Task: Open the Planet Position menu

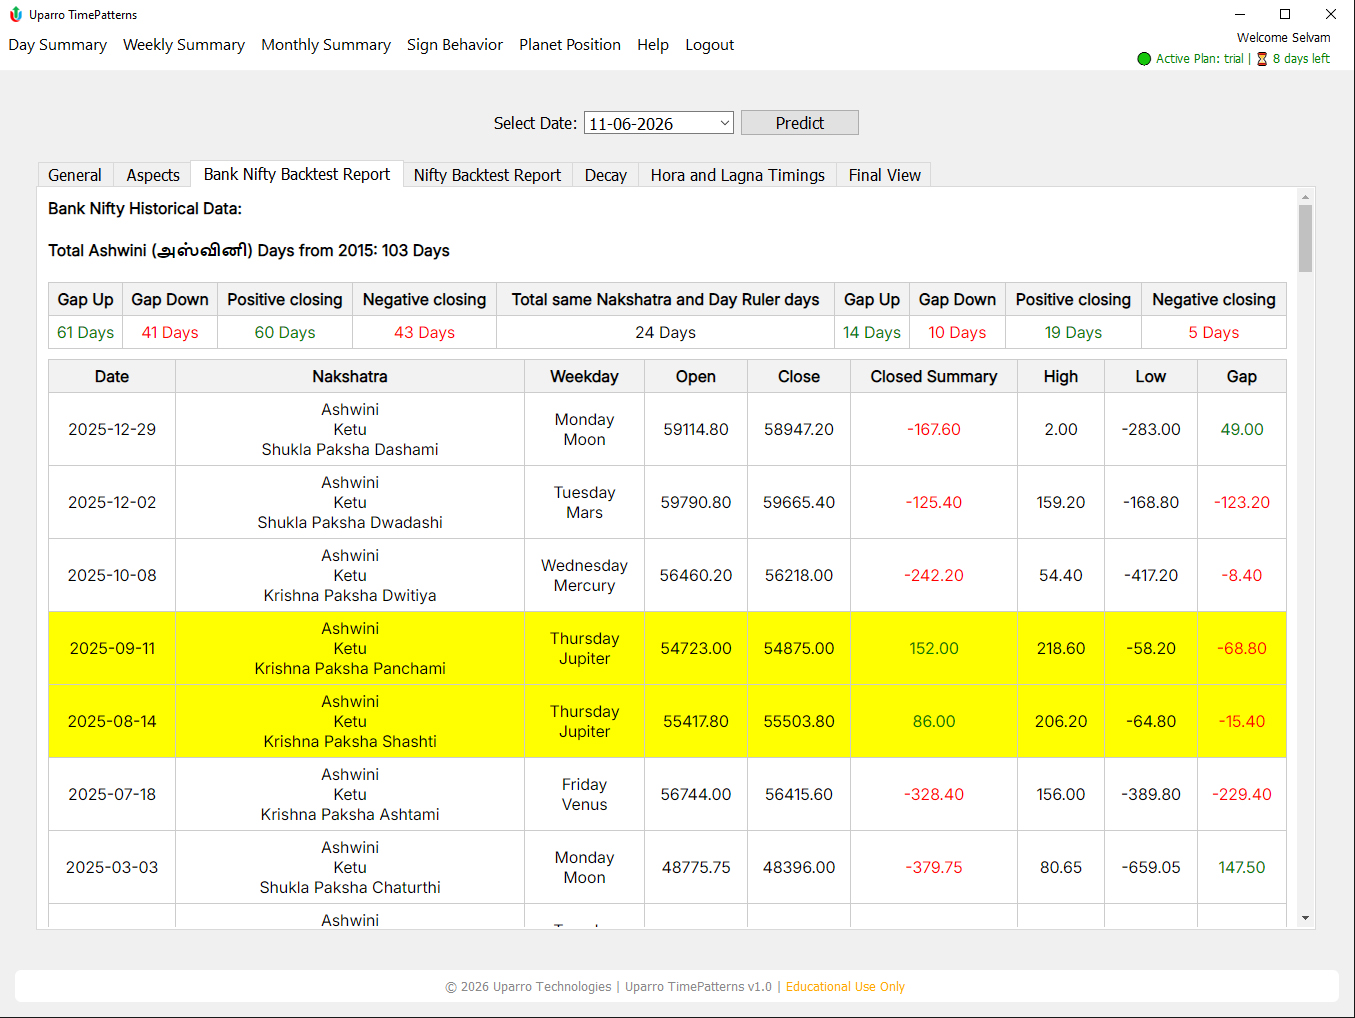Action: point(570,45)
